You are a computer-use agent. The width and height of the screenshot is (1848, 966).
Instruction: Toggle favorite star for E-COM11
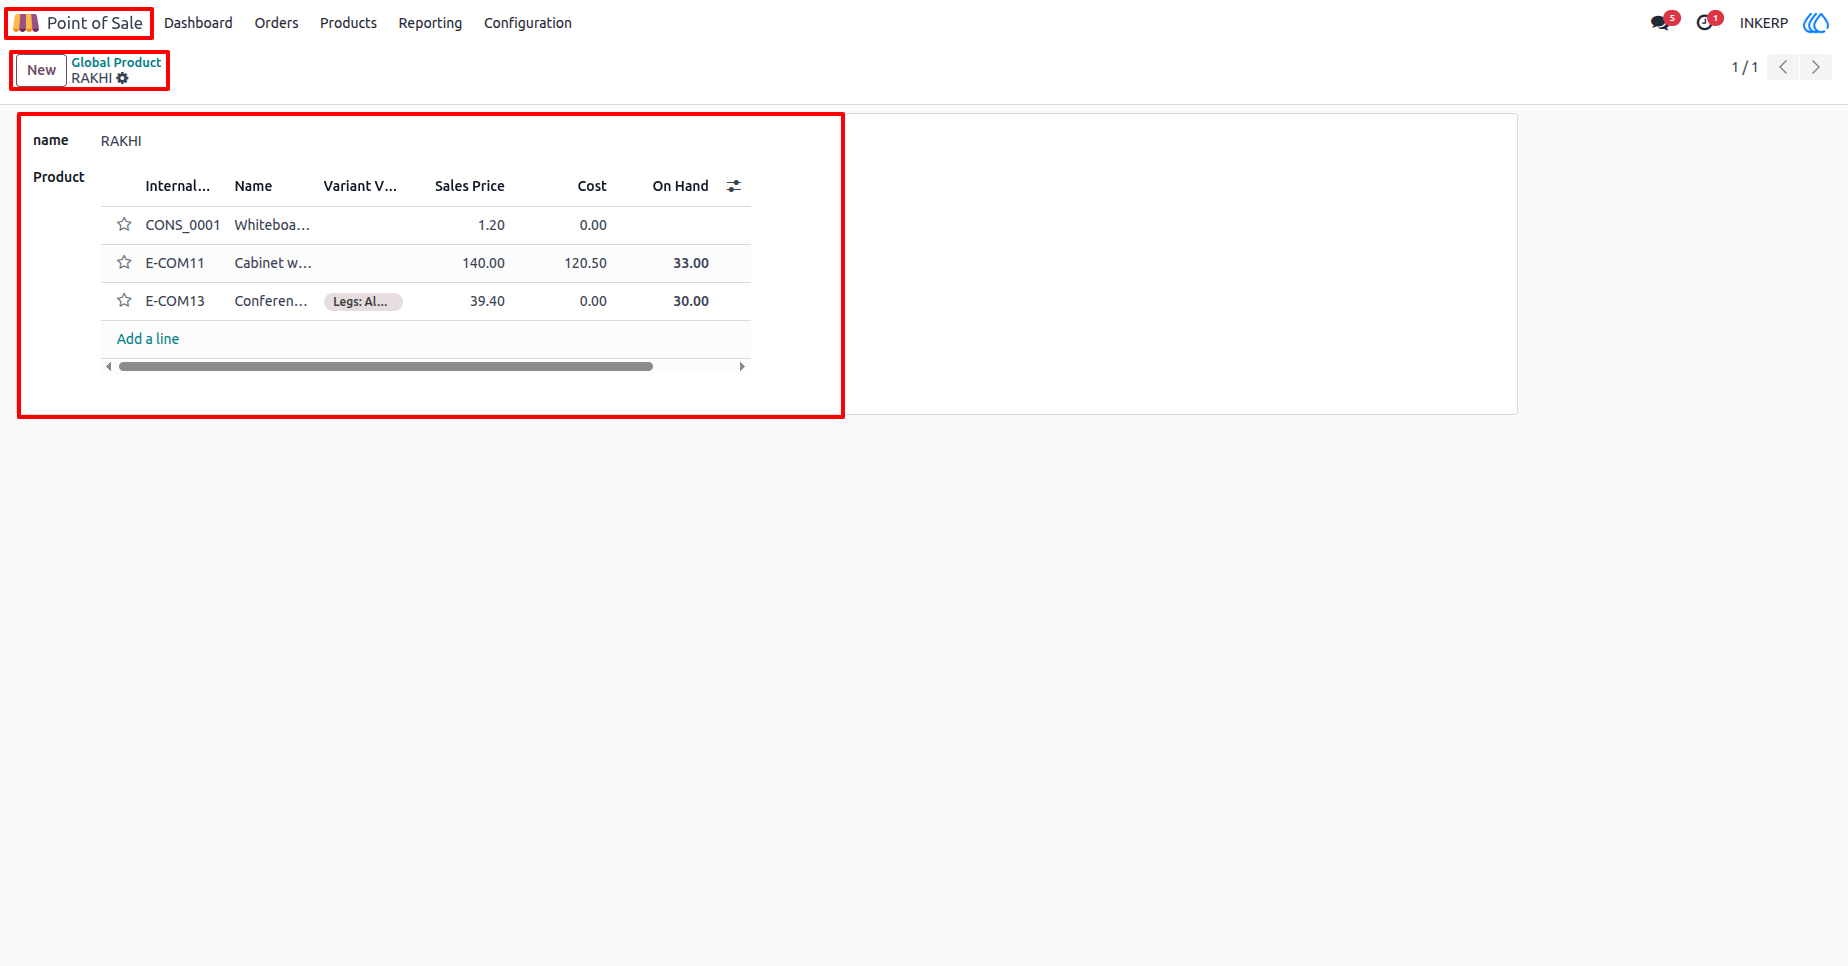click(x=124, y=263)
